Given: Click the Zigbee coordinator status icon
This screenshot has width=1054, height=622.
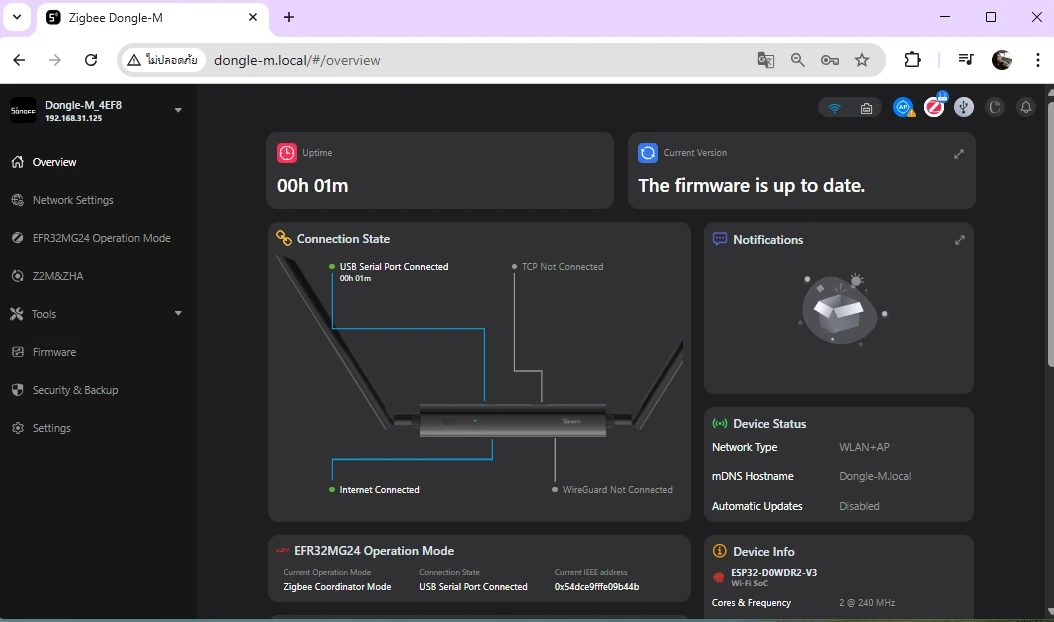Looking at the screenshot, I should (934, 107).
